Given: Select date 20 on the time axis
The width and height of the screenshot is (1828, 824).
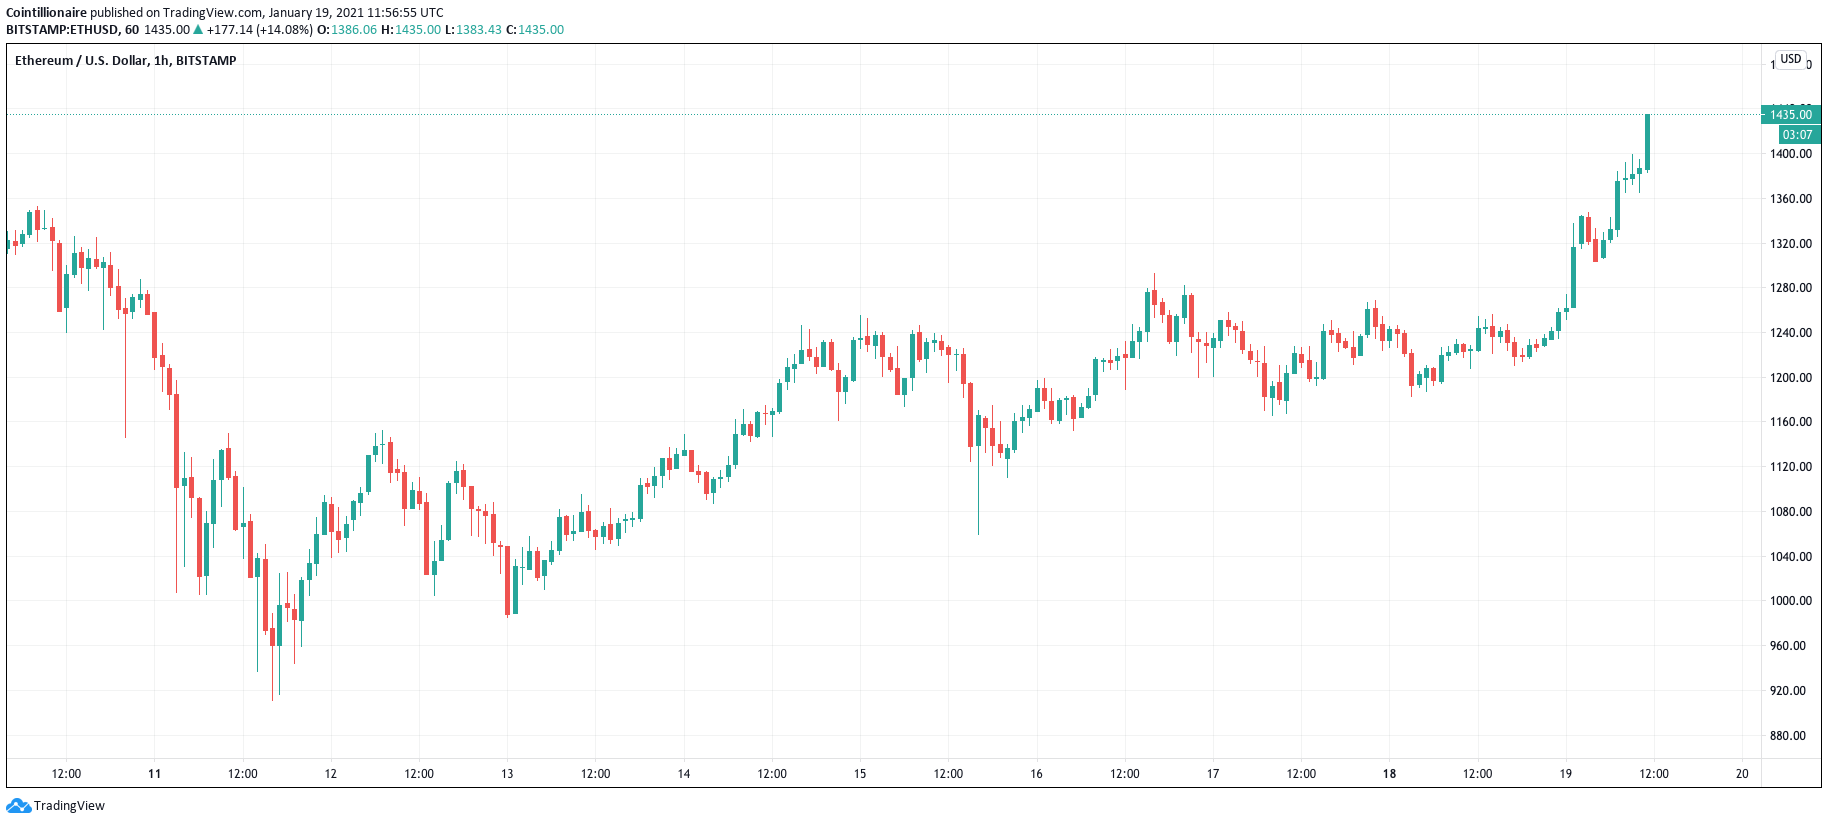Looking at the screenshot, I should [1742, 774].
